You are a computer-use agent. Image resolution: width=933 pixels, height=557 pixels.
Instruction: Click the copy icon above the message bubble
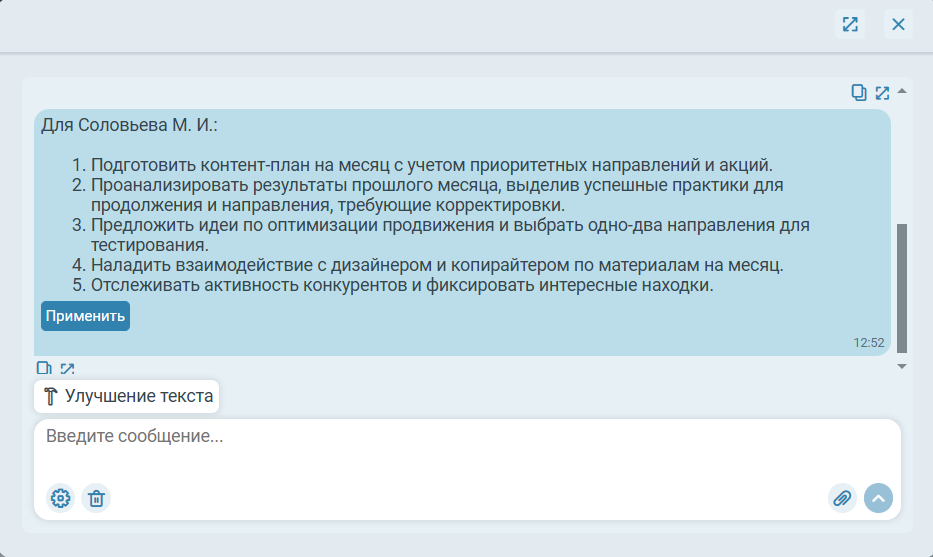[x=859, y=93]
